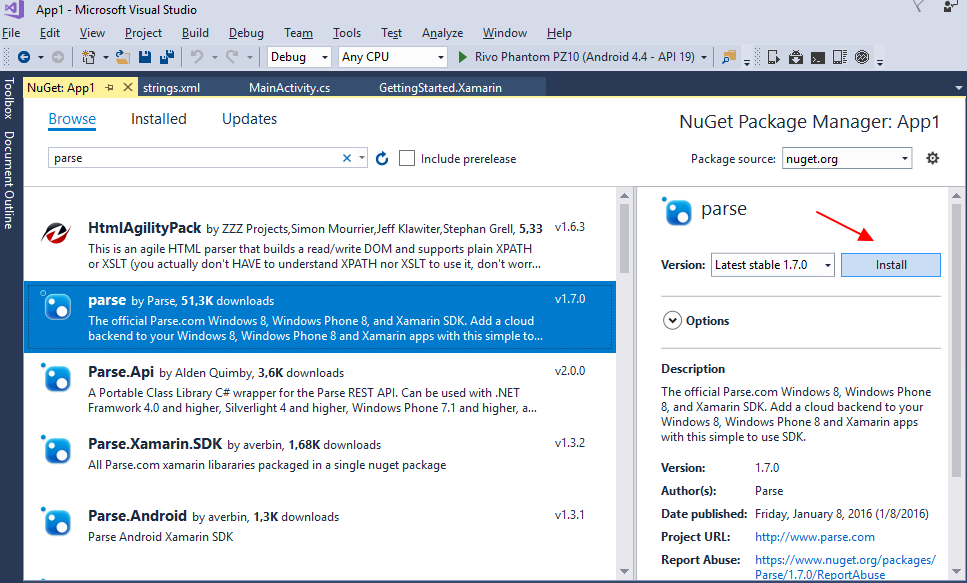Open Package source nuget.org dropdown
This screenshot has width=967, height=583.
847,159
